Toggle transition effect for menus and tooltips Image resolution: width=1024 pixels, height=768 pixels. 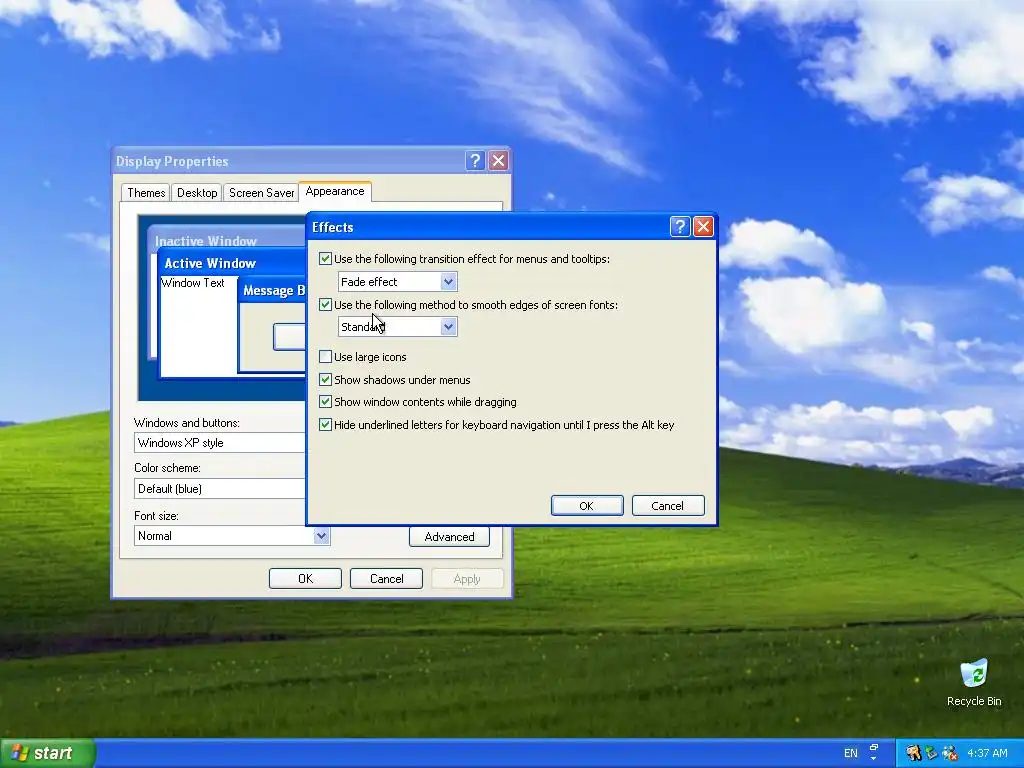pyautogui.click(x=325, y=259)
